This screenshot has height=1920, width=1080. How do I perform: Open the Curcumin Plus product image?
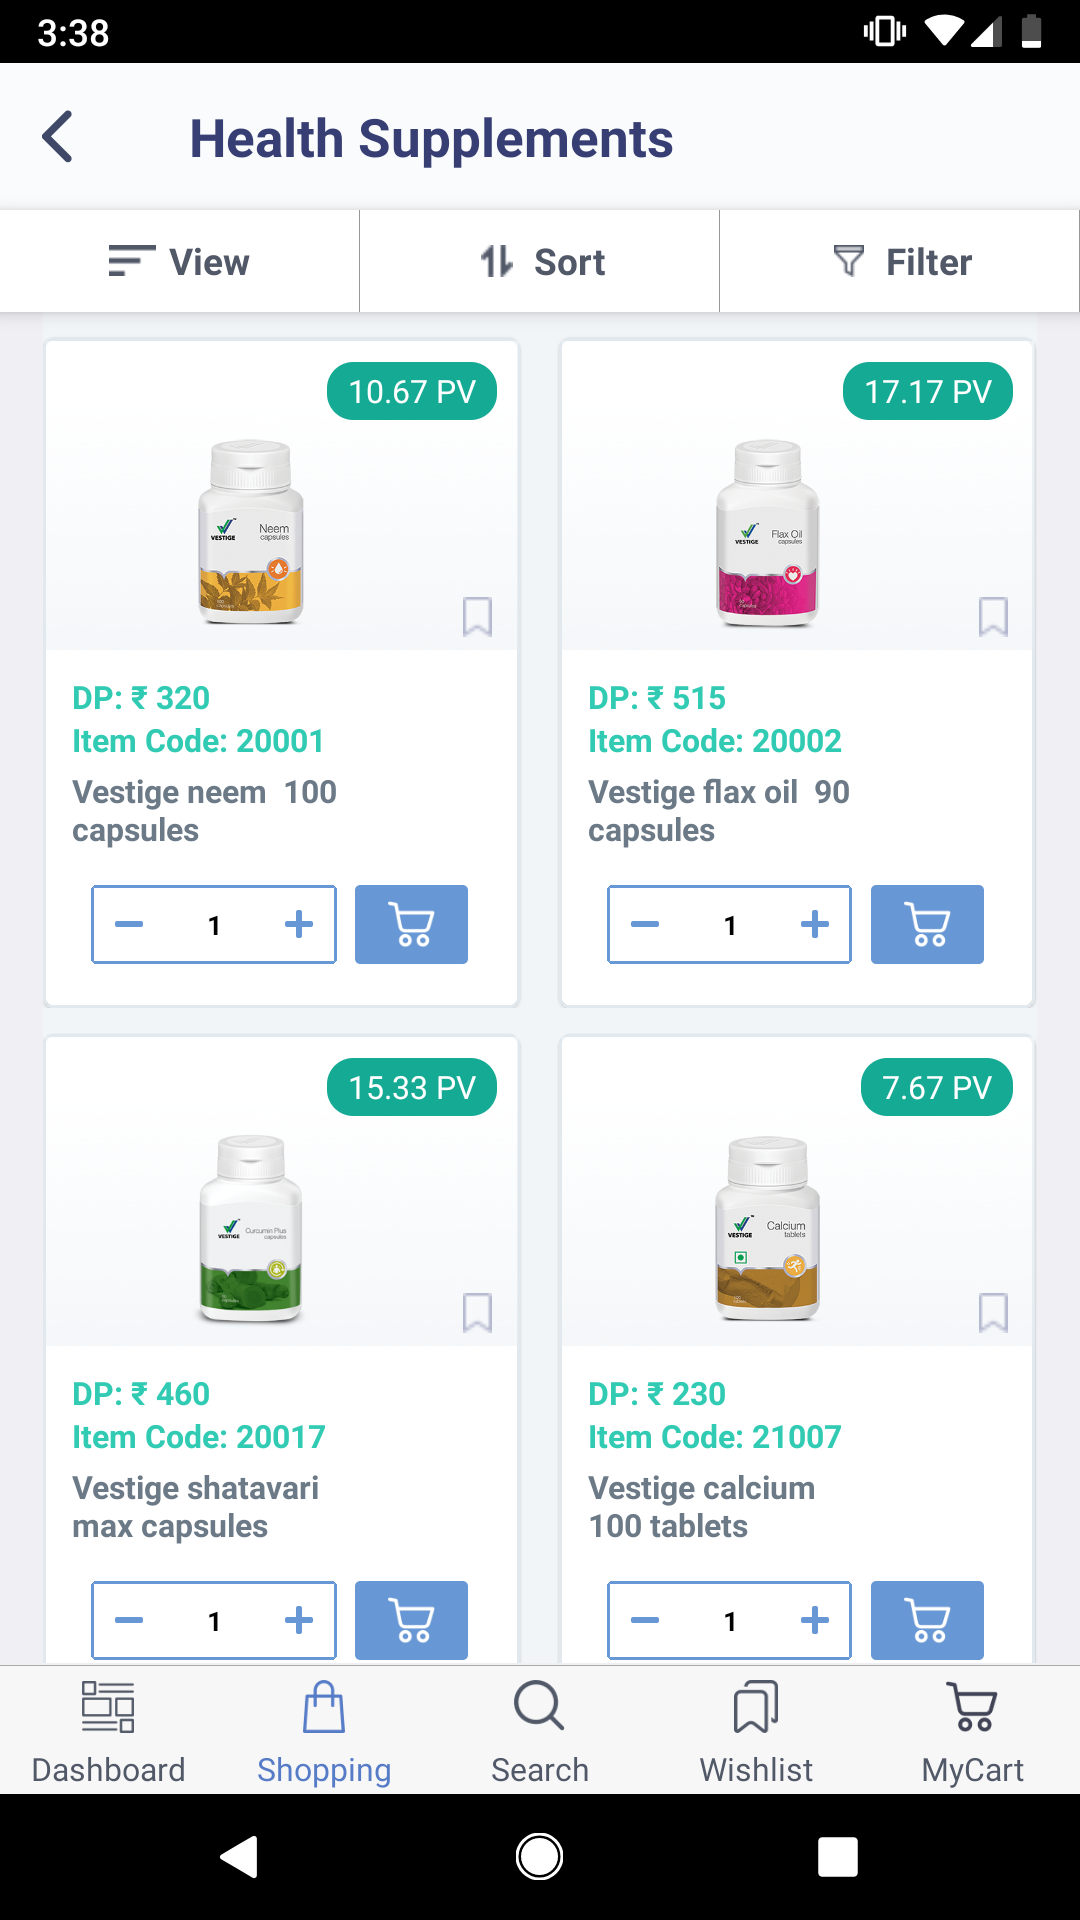(x=251, y=1229)
